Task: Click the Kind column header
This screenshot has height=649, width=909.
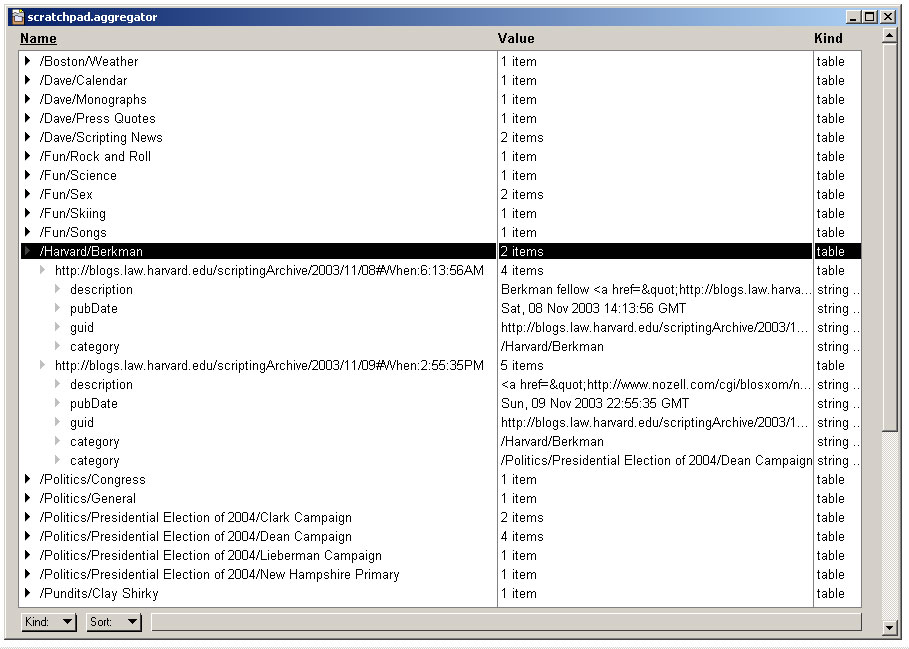Action: coord(828,39)
